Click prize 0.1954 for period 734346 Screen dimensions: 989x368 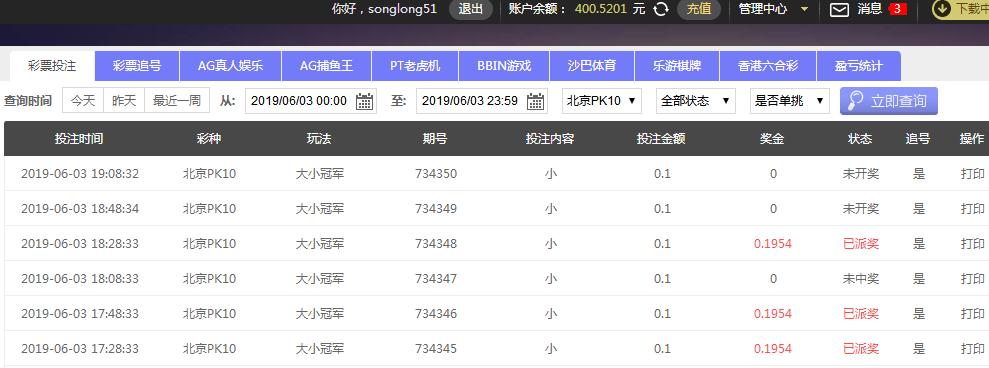(x=773, y=314)
